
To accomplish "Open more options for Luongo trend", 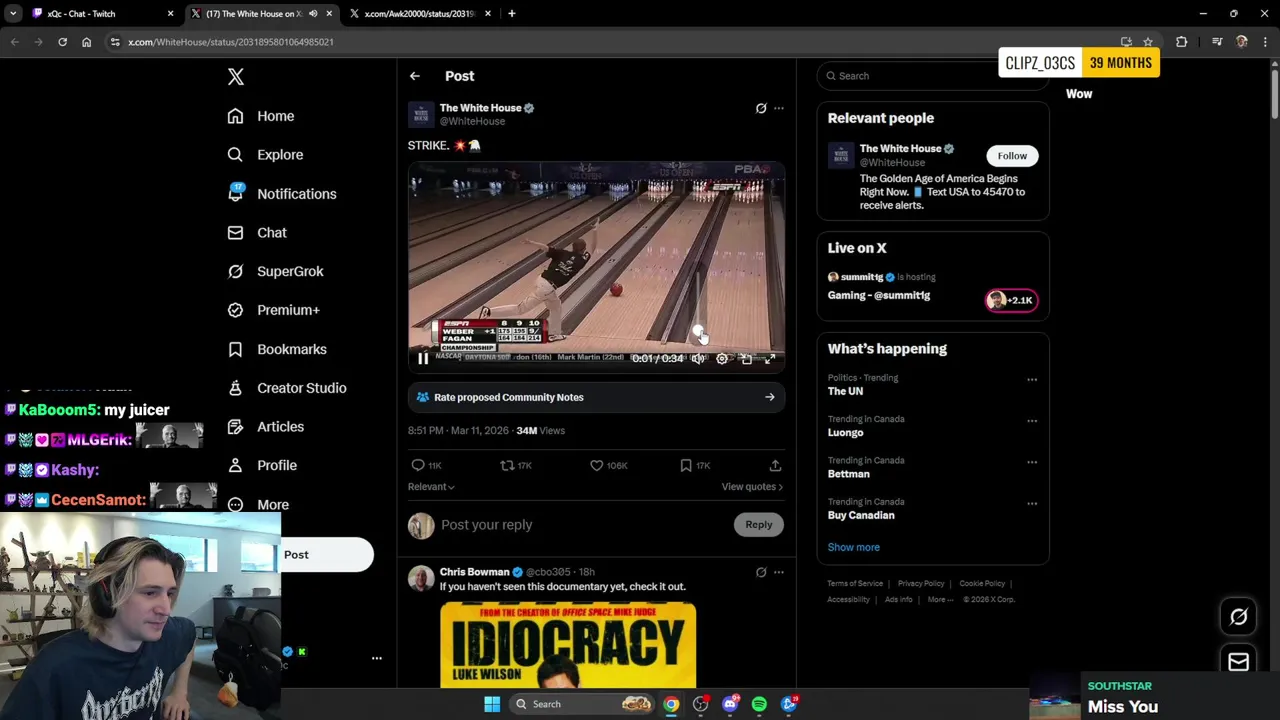I will [x=1032, y=421].
